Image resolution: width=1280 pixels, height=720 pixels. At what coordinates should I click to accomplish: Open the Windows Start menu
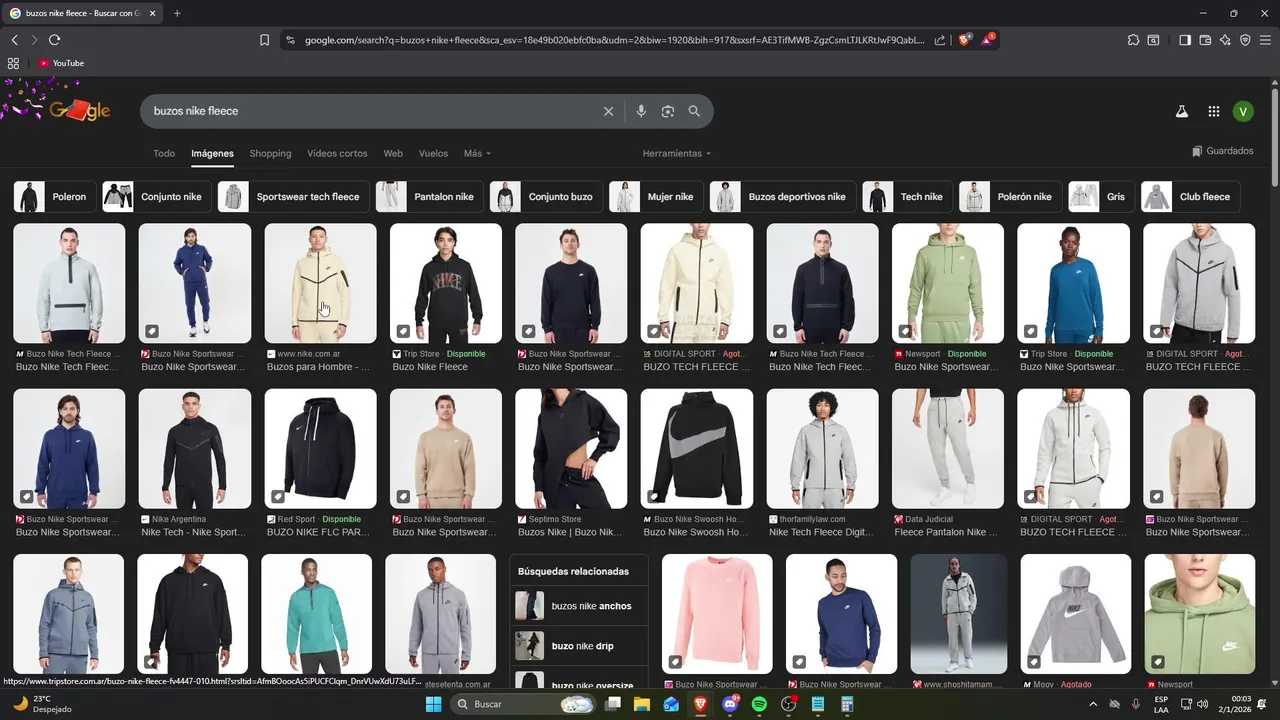pyautogui.click(x=433, y=704)
